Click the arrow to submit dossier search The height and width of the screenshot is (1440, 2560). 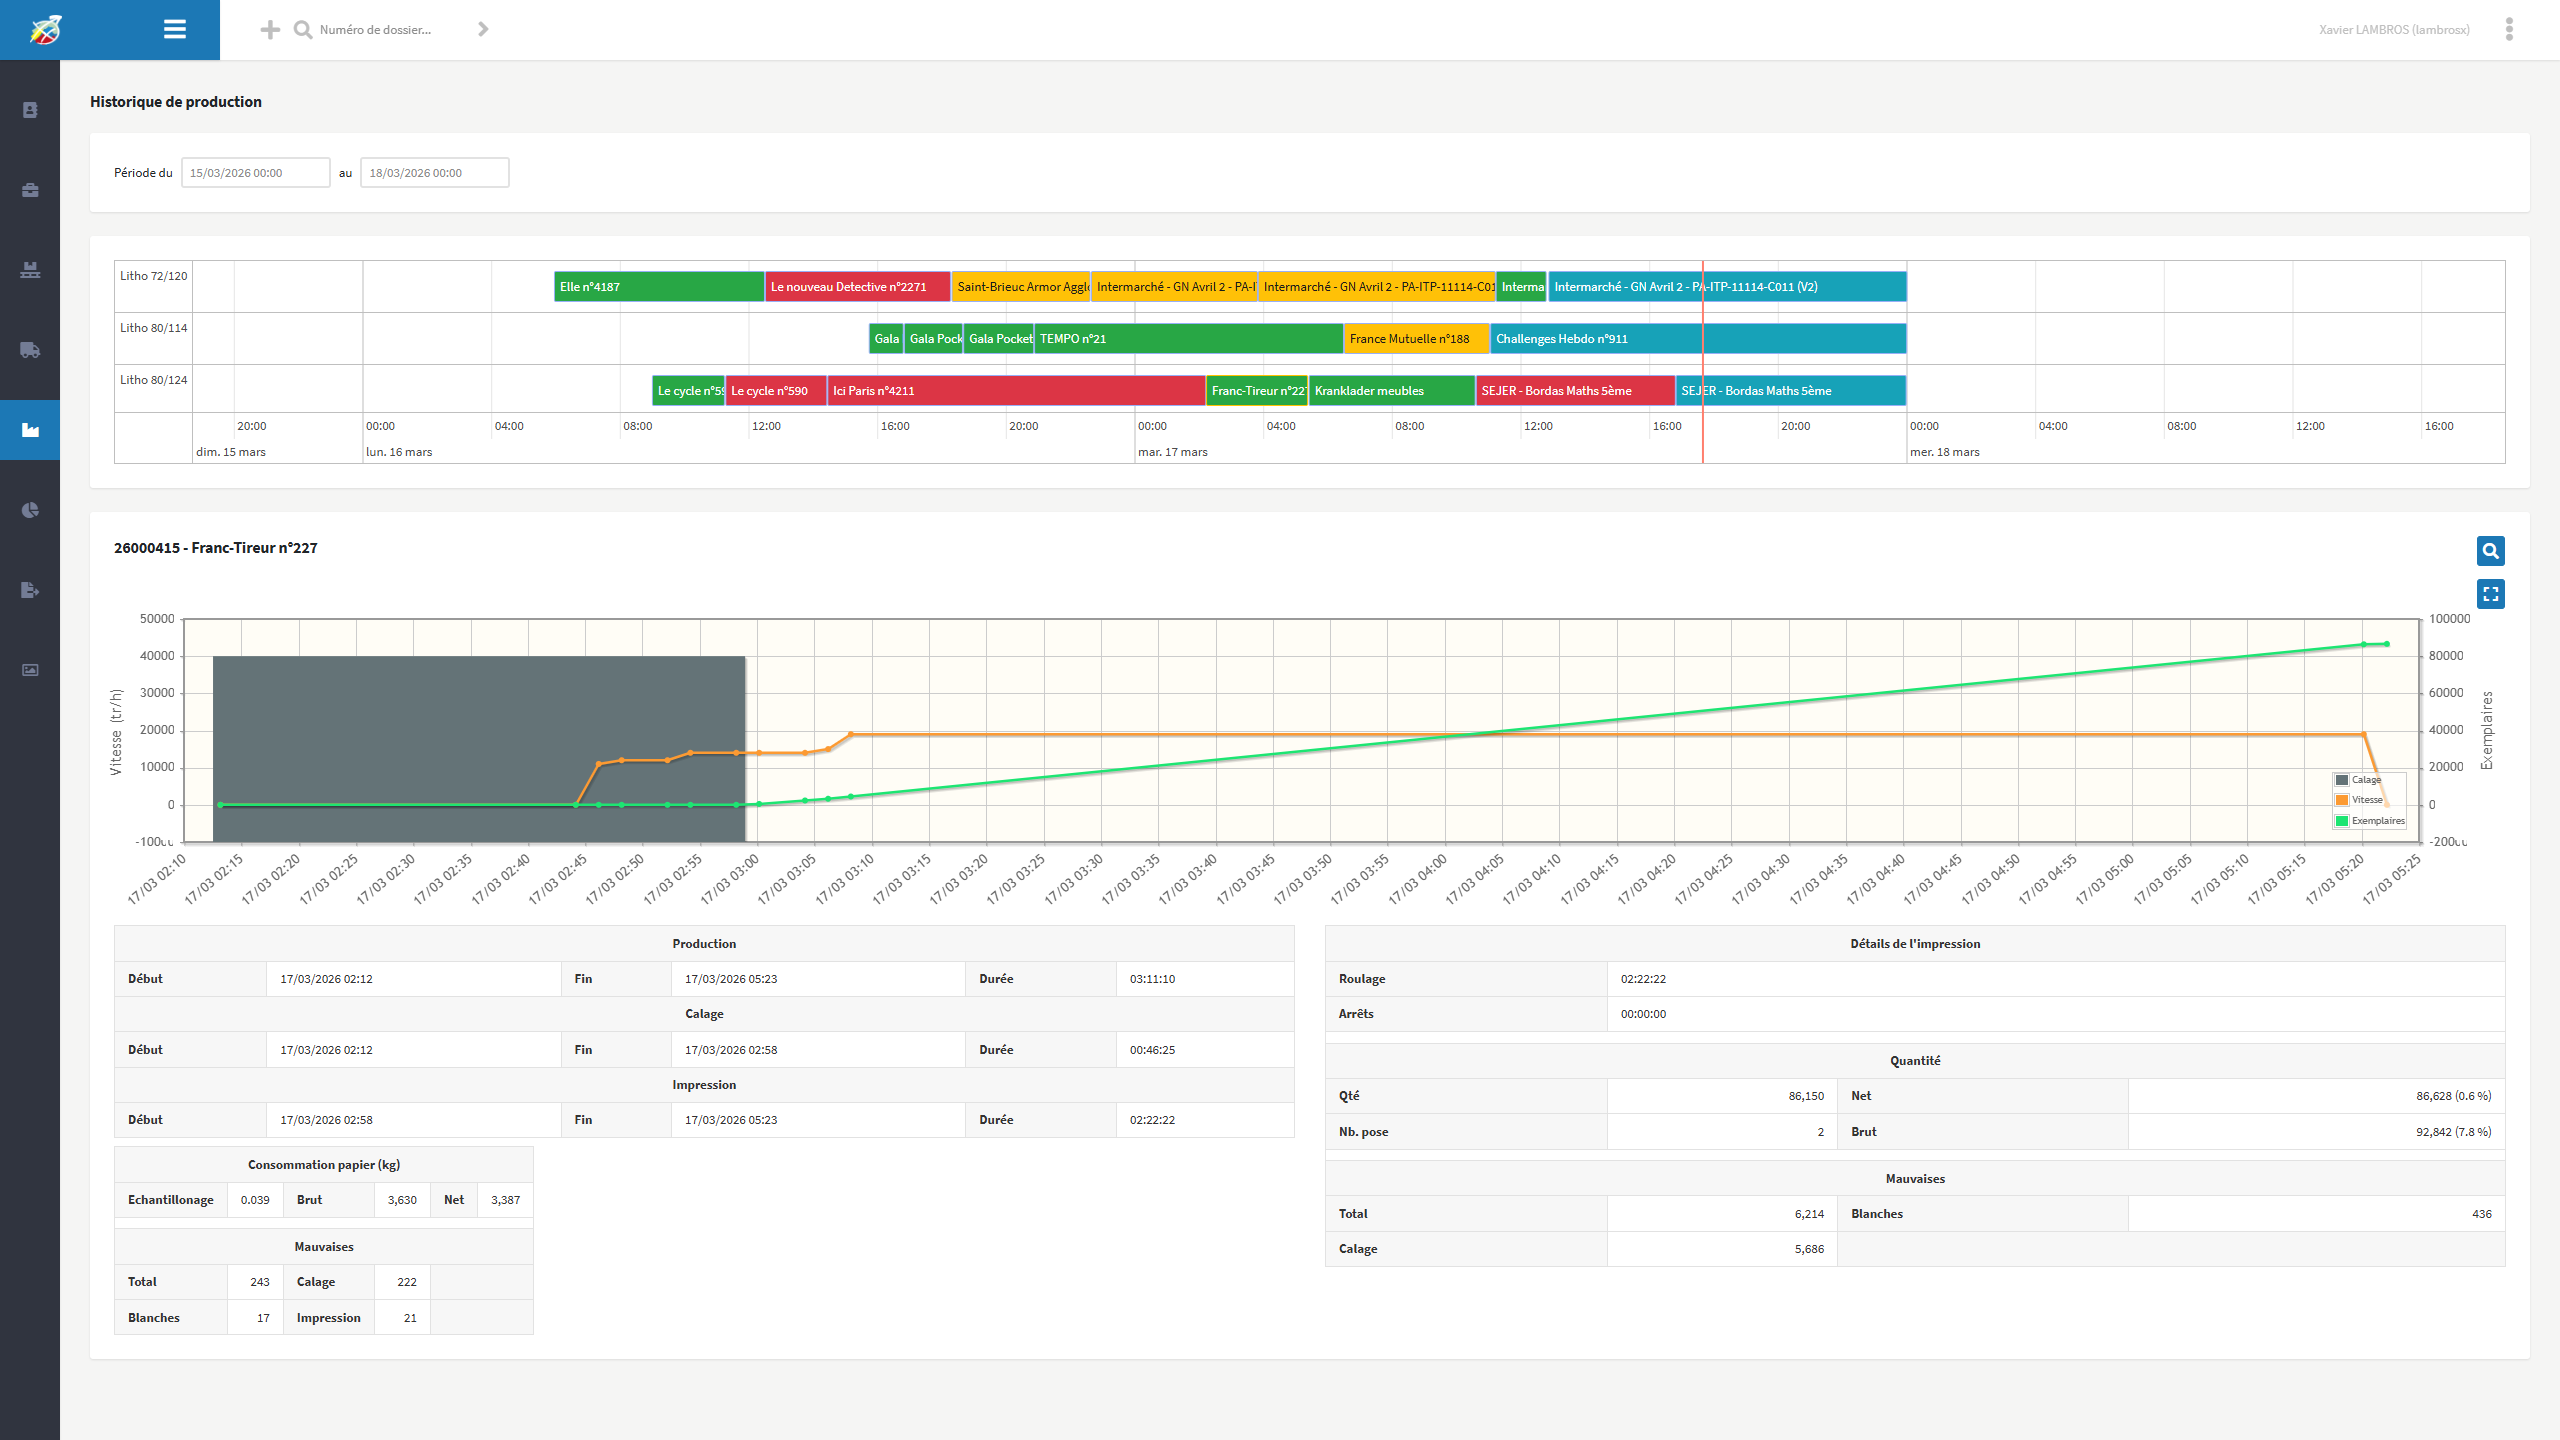click(x=483, y=30)
